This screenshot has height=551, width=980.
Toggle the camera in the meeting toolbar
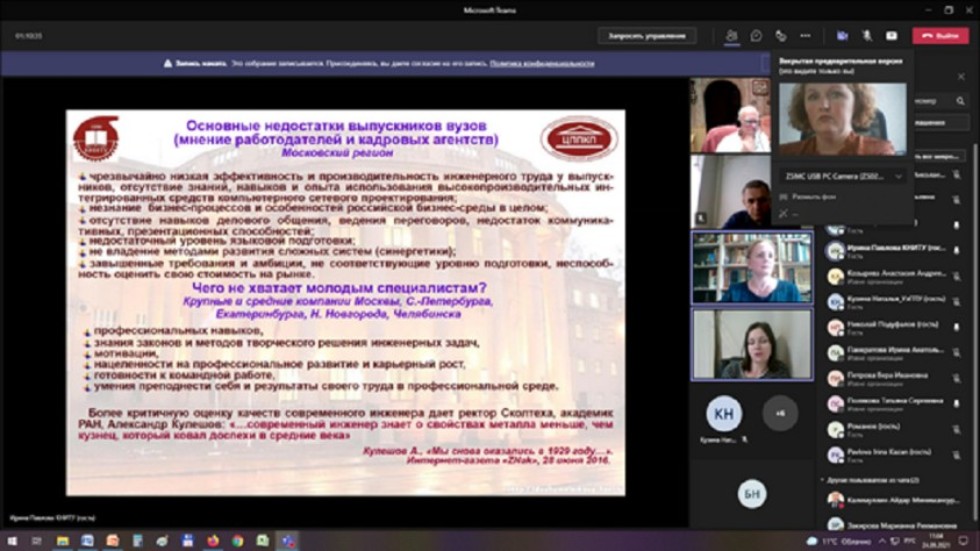click(x=842, y=36)
